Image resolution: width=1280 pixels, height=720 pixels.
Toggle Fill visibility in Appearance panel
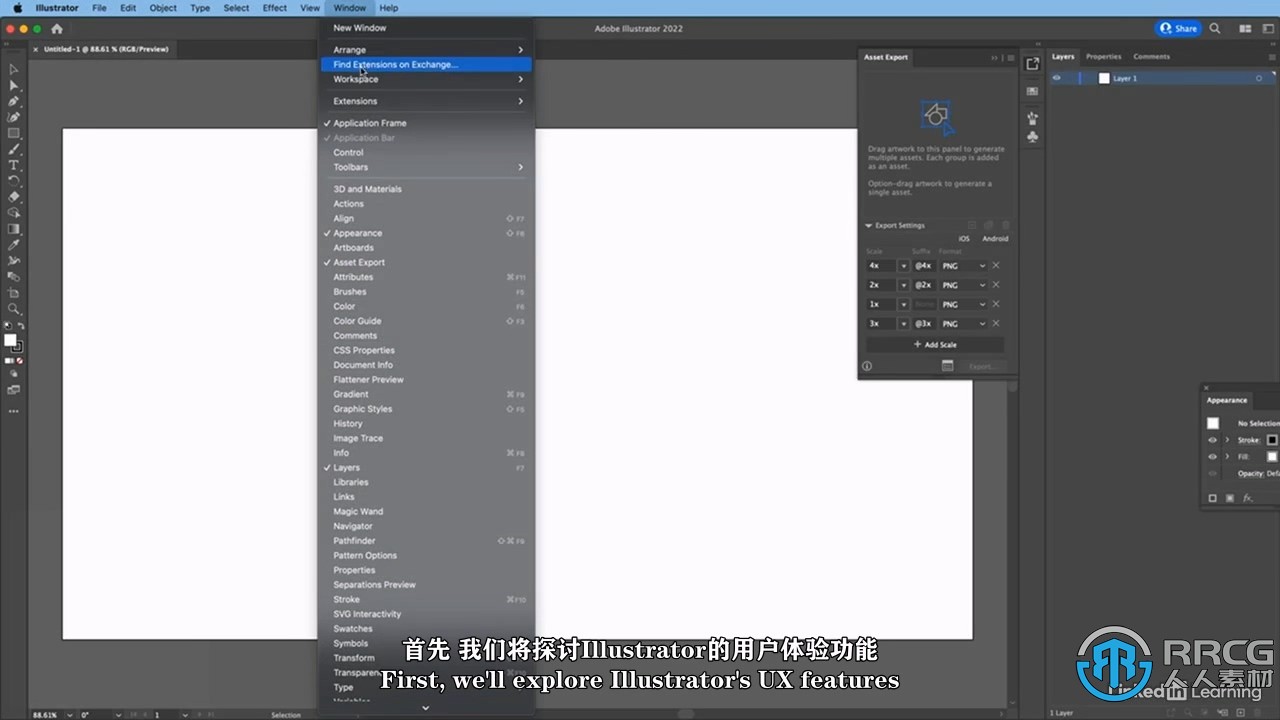pos(1213,457)
